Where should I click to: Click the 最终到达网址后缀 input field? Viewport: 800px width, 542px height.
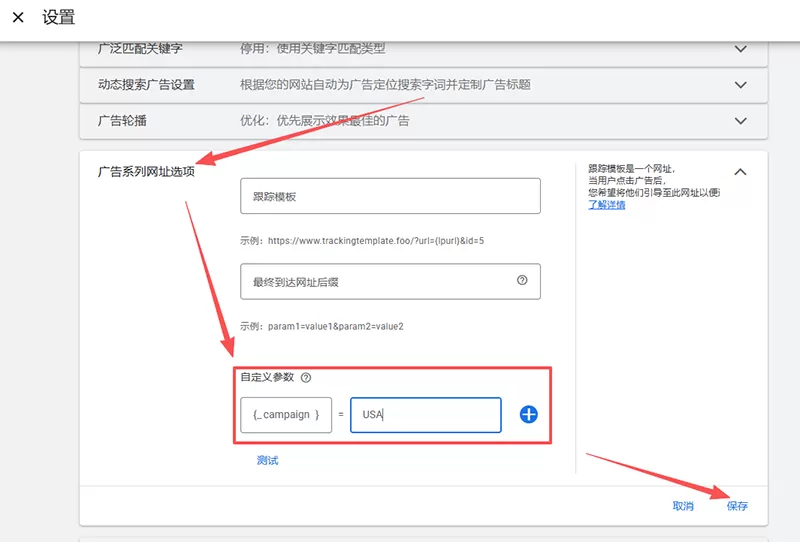click(x=390, y=281)
